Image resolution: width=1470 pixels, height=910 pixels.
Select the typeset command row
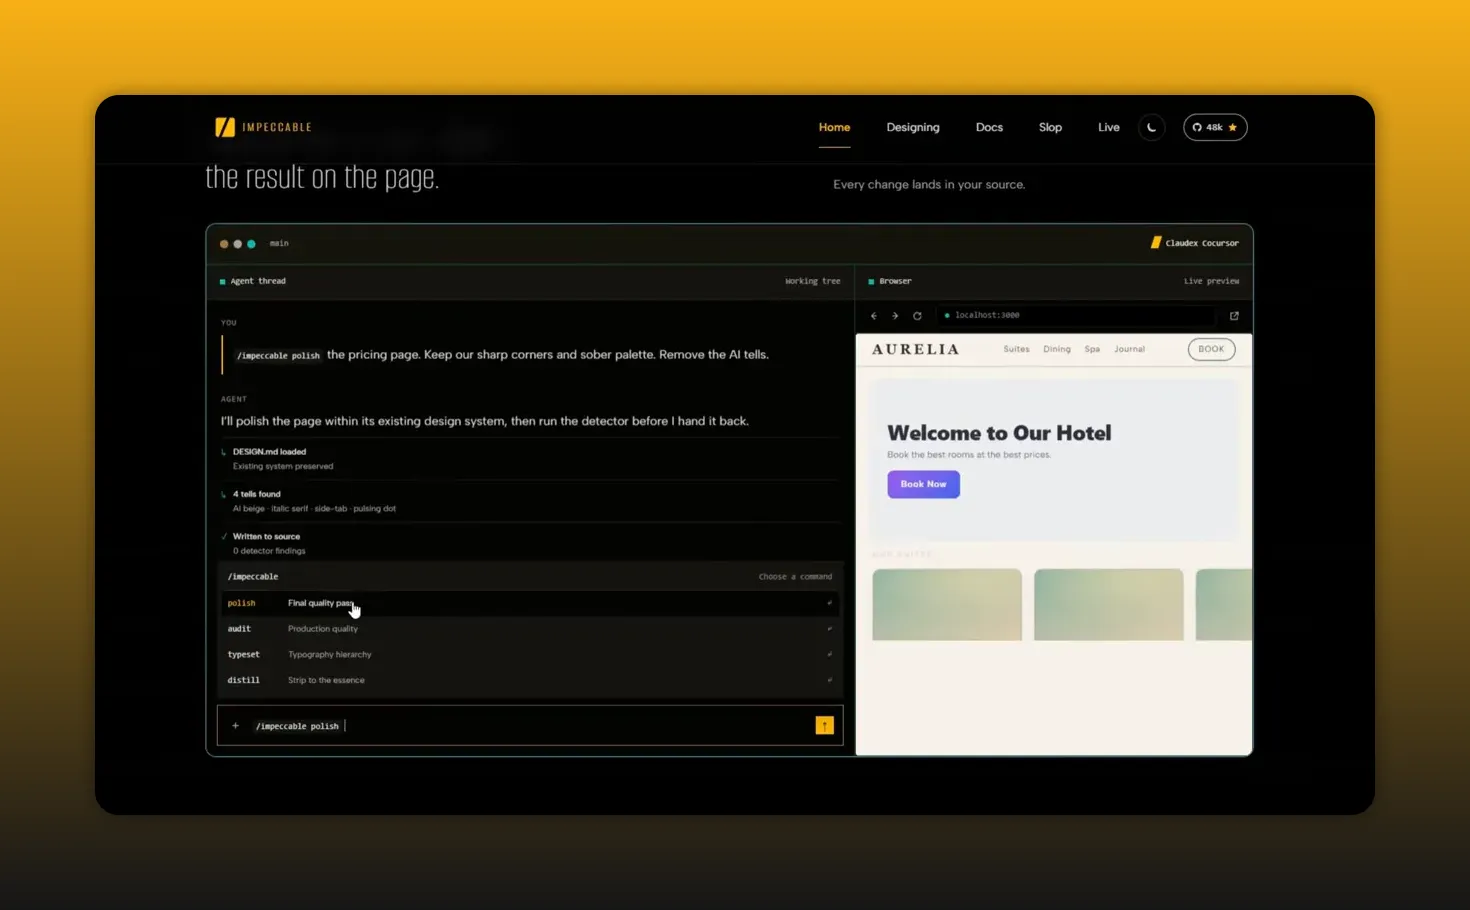click(530, 654)
